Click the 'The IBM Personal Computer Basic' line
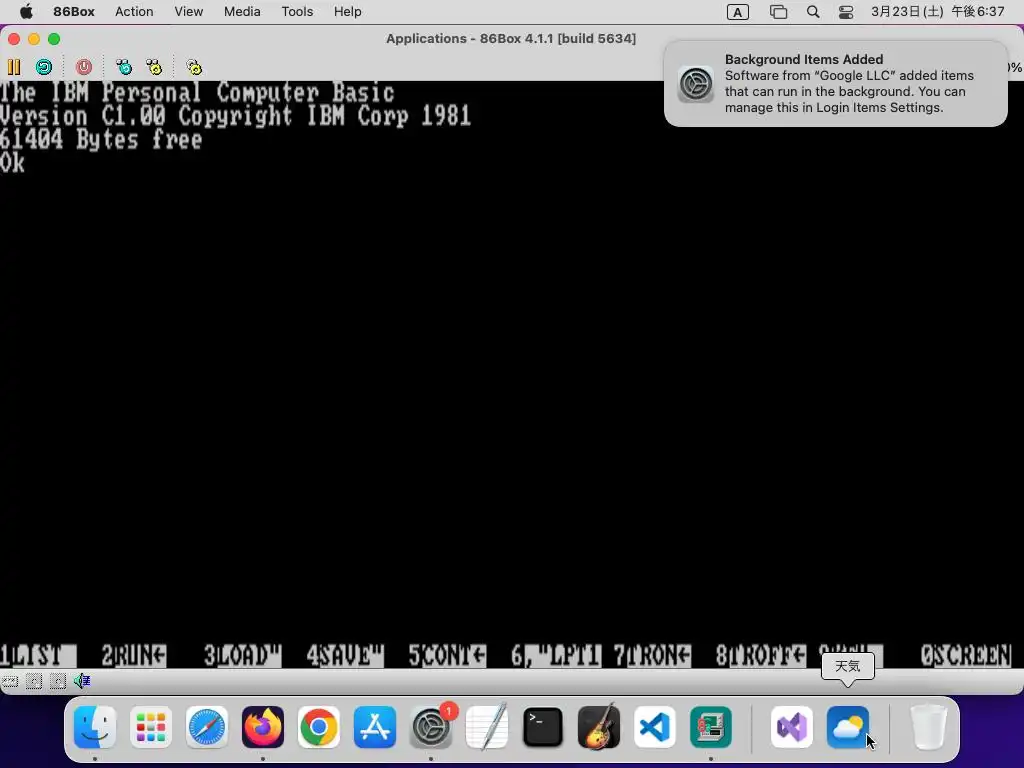The width and height of the screenshot is (1024, 768). (x=197, y=93)
